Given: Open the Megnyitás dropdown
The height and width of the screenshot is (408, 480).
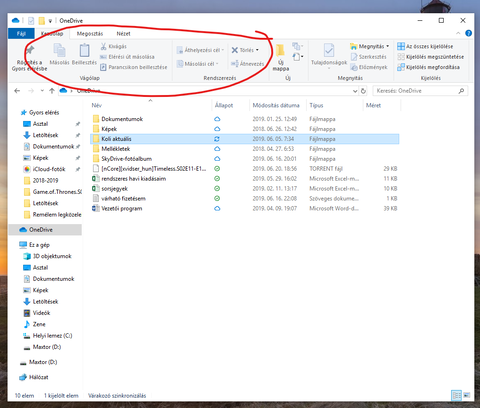Looking at the screenshot, I should coord(370,46).
